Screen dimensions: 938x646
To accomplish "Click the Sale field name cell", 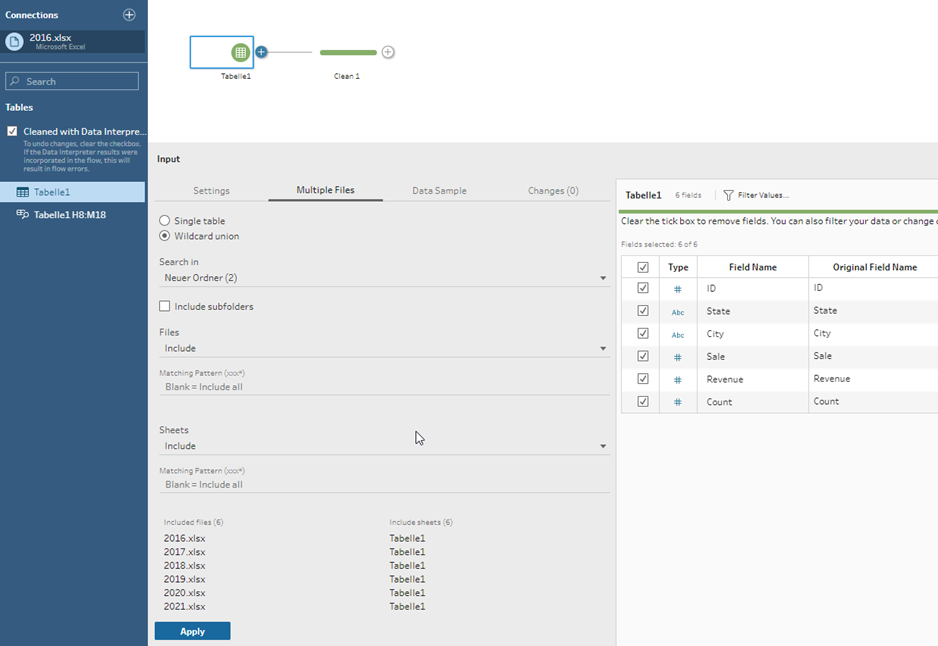I will [753, 357].
